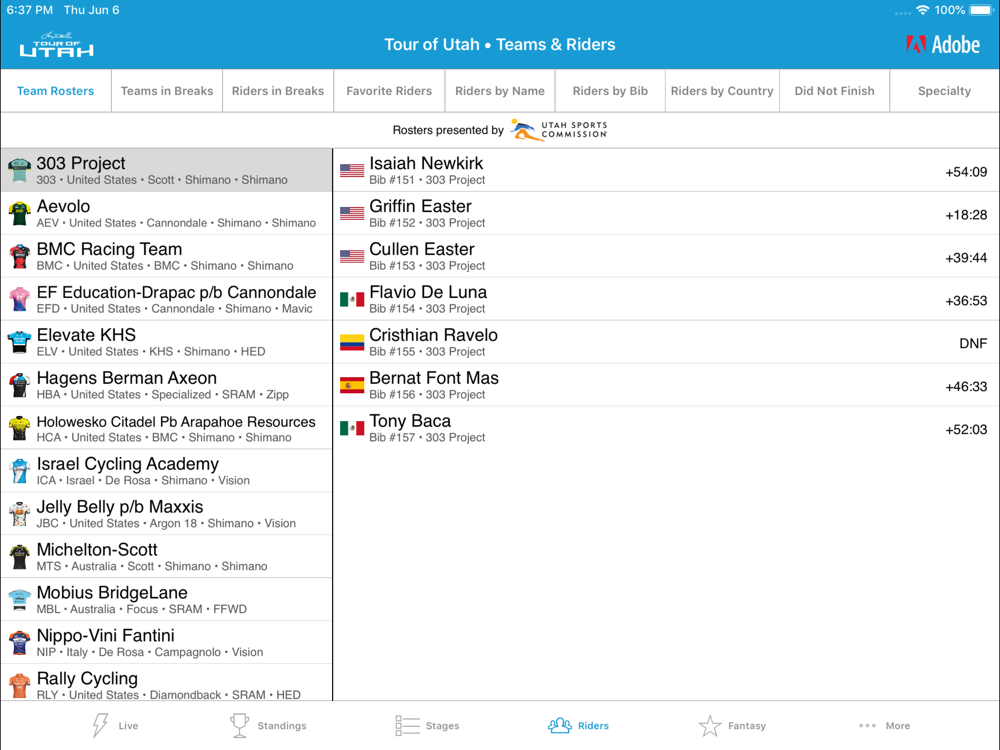Open the More bottom tab

pyautogui.click(x=885, y=725)
